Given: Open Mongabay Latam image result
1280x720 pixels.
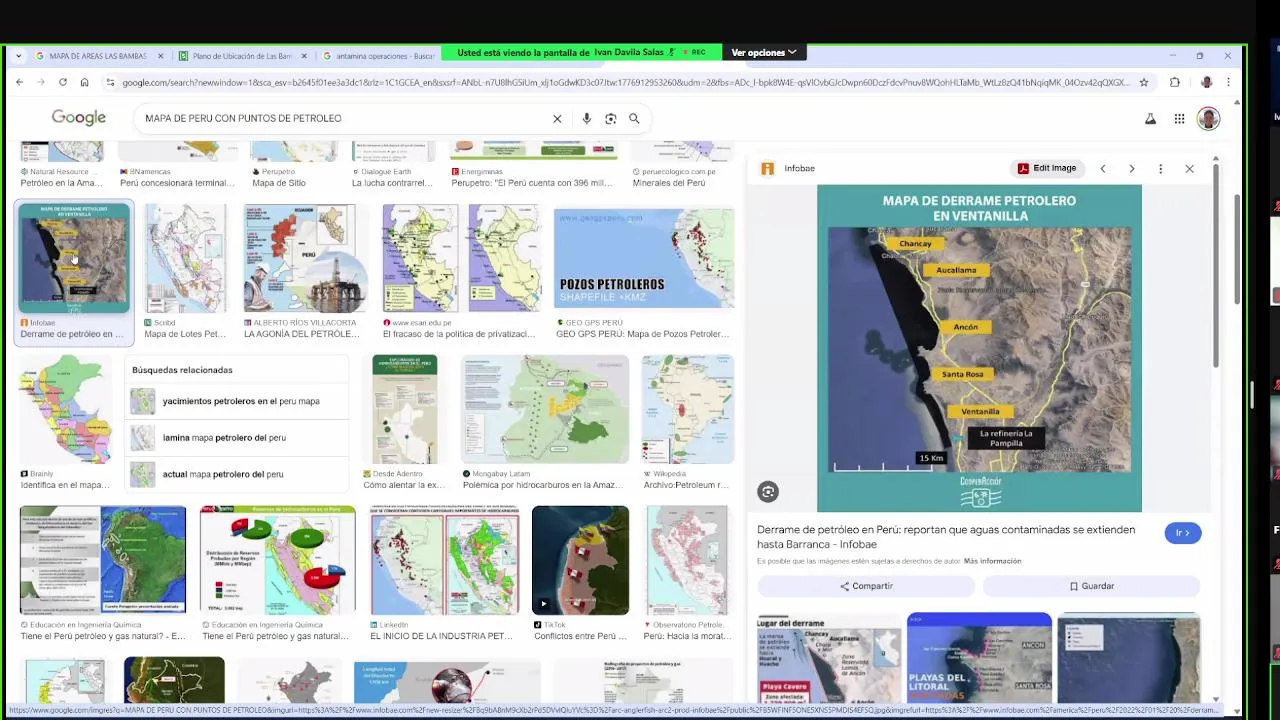Looking at the screenshot, I should tap(545, 410).
